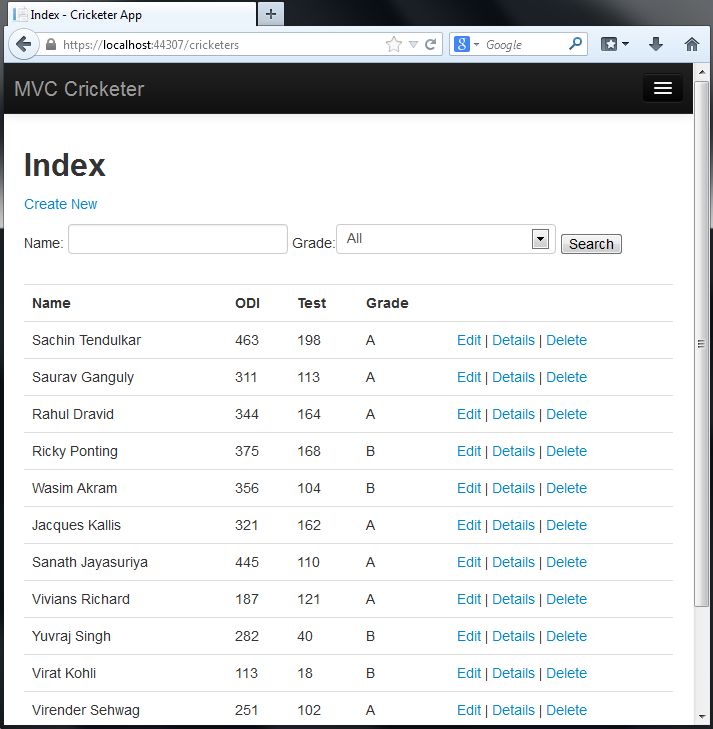Click the ODI column header
This screenshot has width=713, height=729.
247,303
